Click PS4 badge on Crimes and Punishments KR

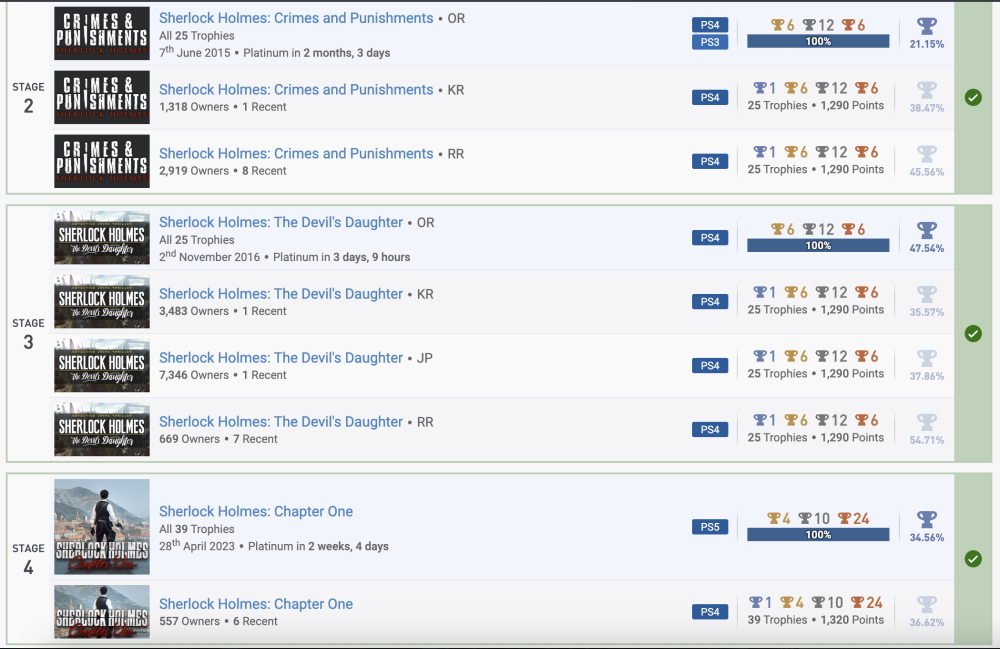[710, 98]
